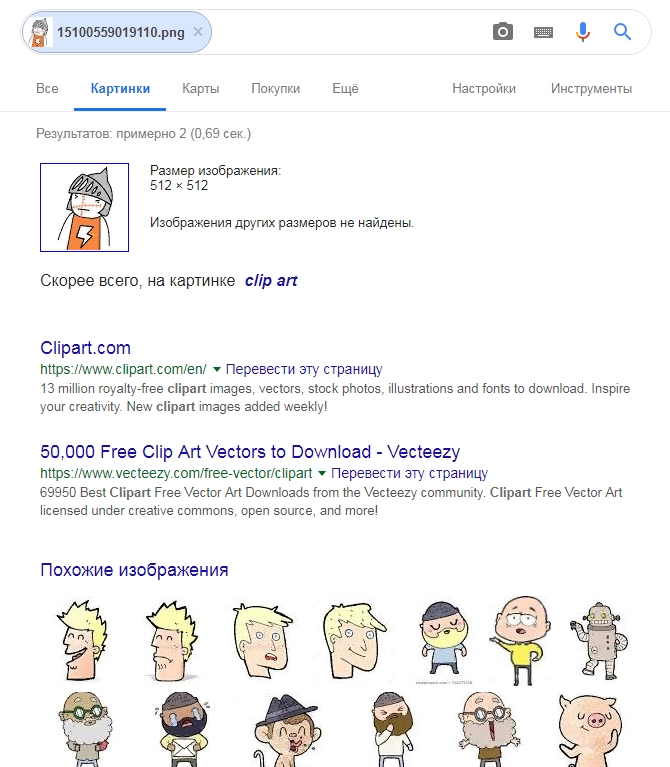Activate the microphone voice search icon
670x767 pixels.
(582, 32)
